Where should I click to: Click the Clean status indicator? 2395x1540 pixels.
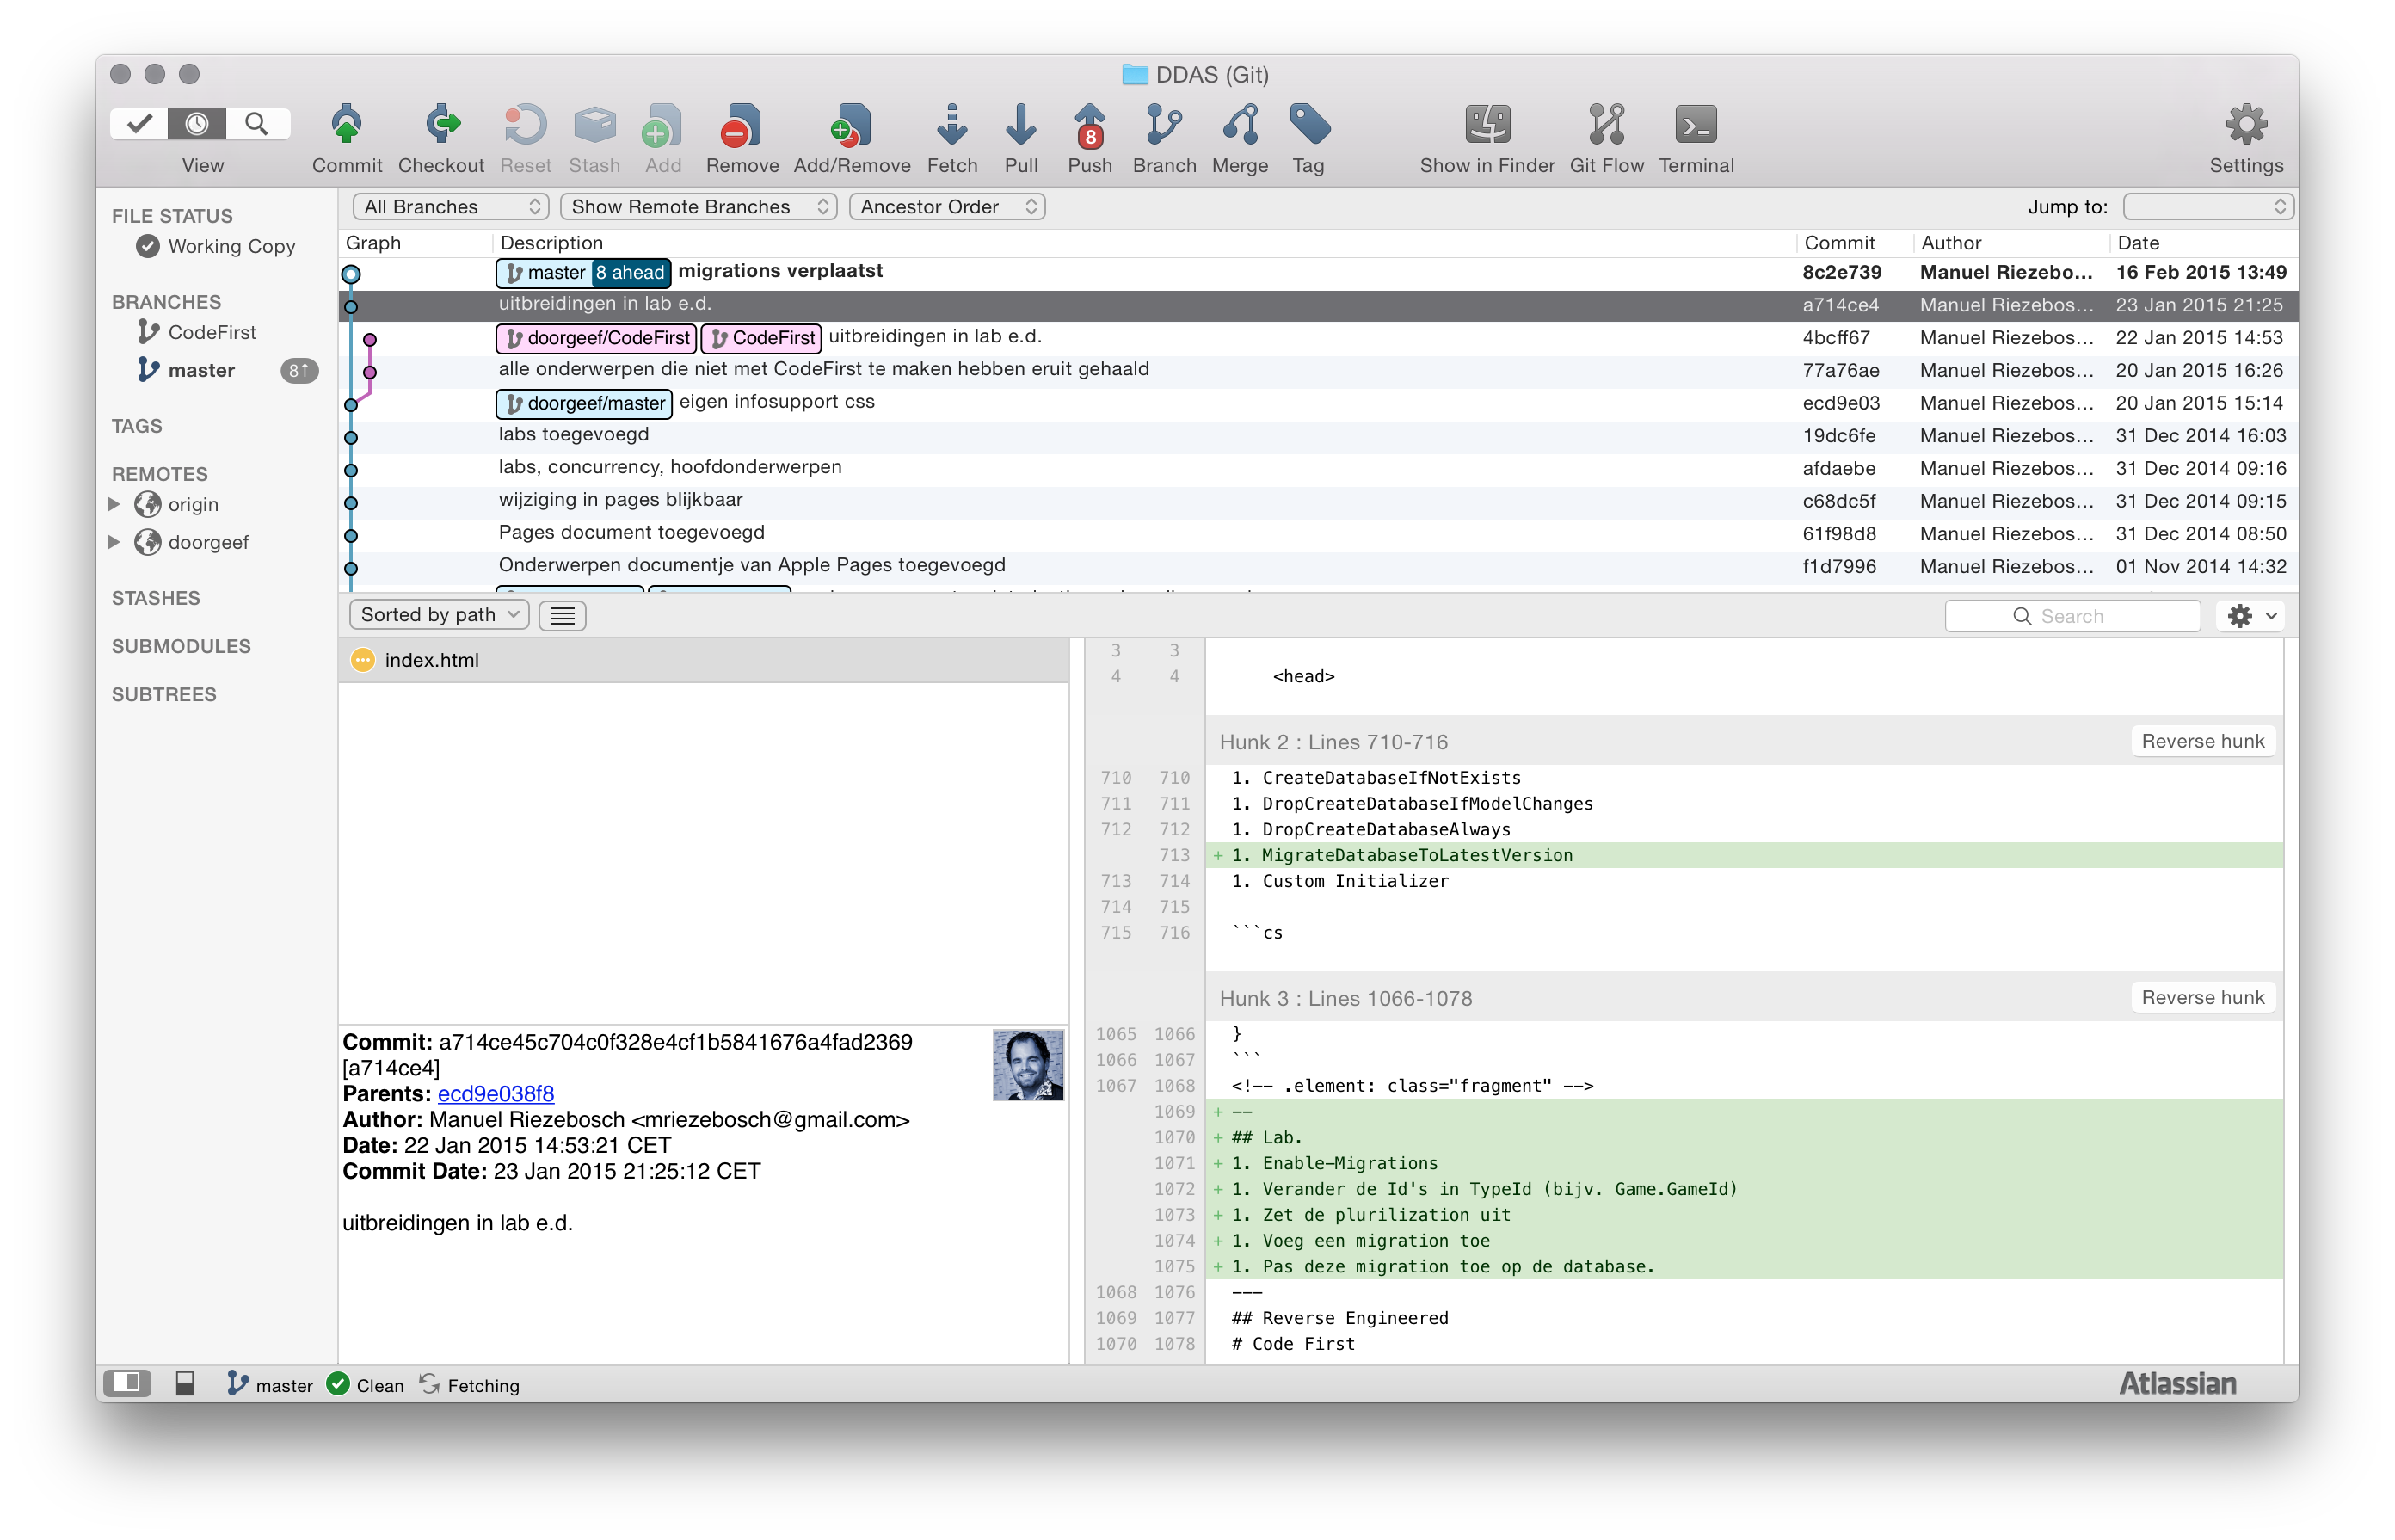point(366,1384)
